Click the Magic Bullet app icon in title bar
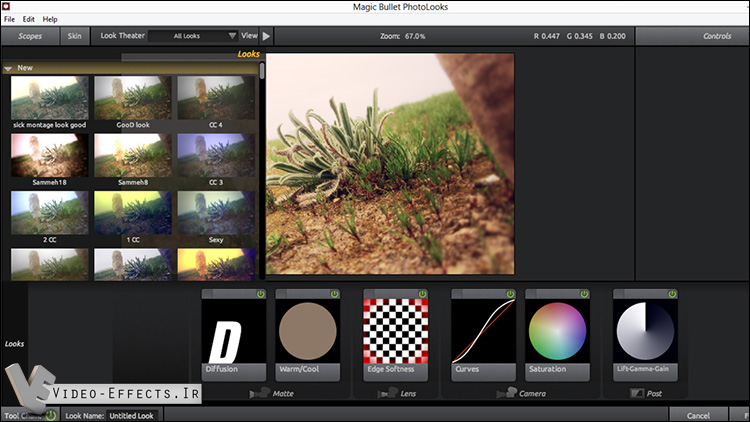 point(6,6)
